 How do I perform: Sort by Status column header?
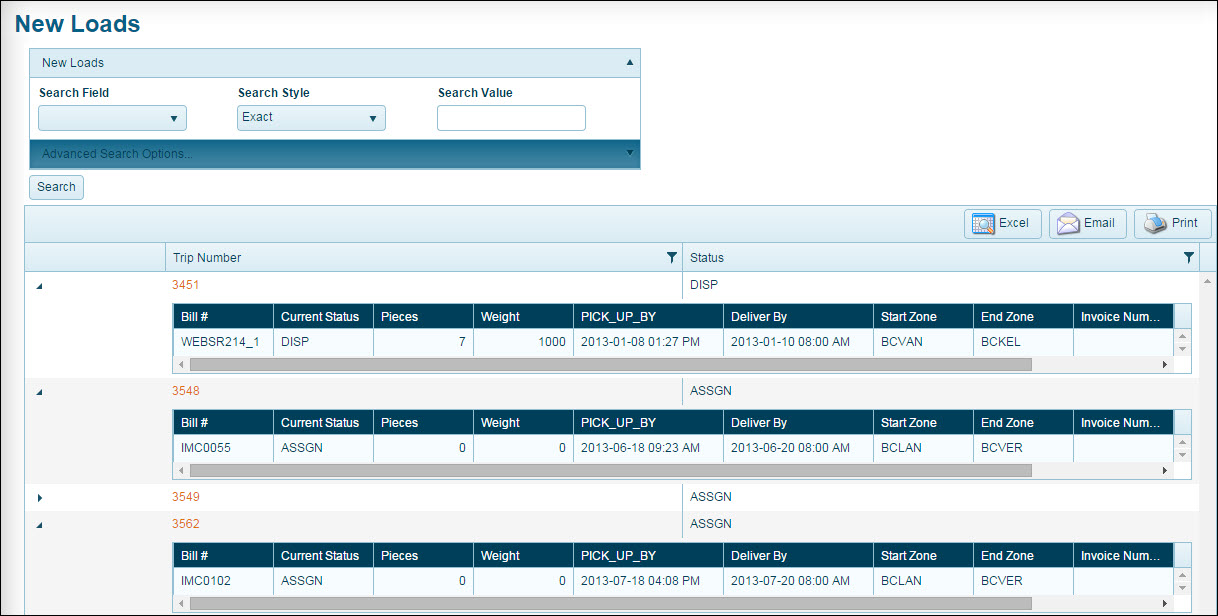click(707, 258)
